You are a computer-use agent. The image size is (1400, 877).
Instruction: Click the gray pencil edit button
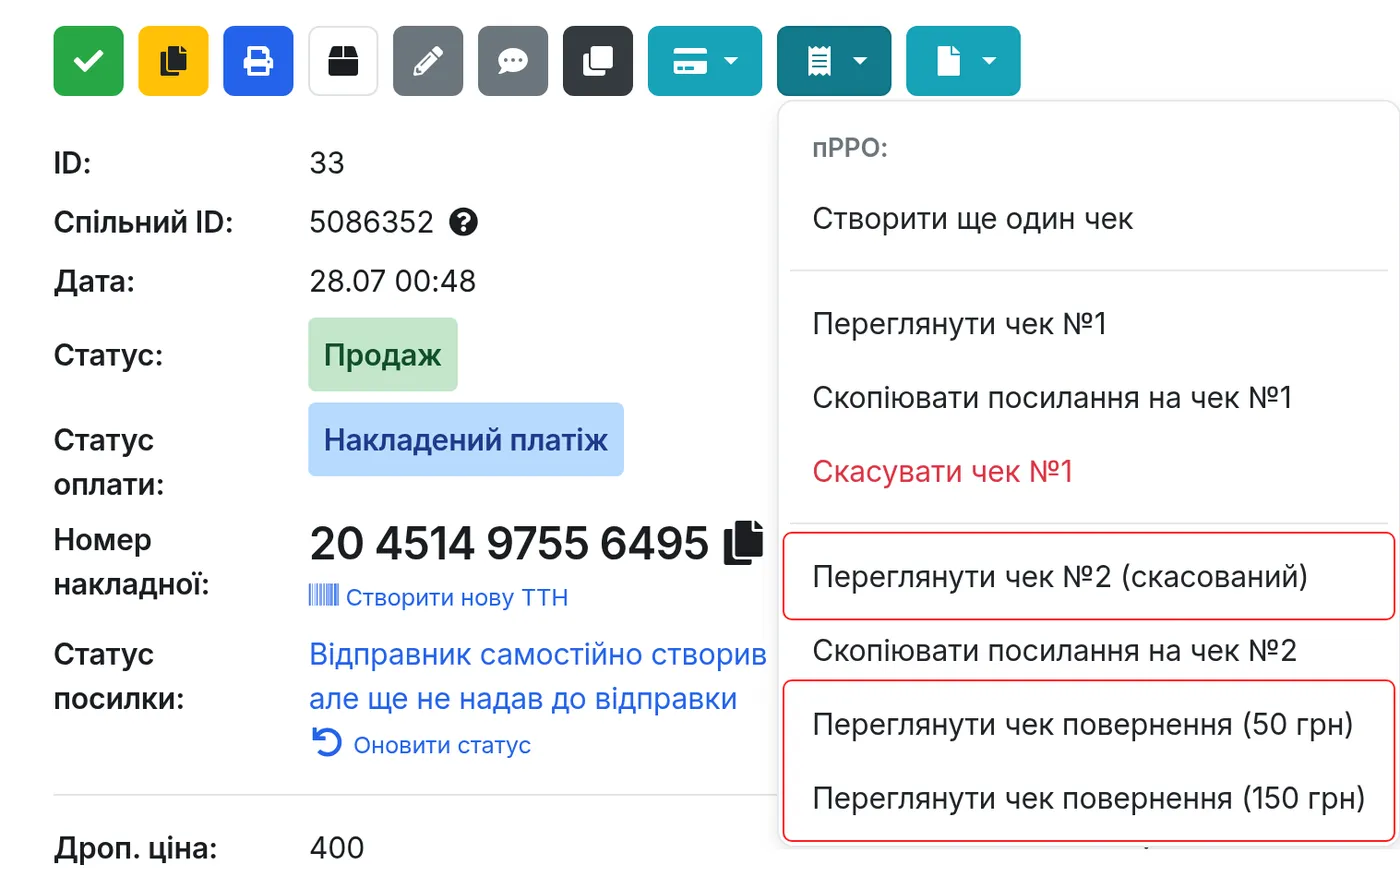point(428,61)
